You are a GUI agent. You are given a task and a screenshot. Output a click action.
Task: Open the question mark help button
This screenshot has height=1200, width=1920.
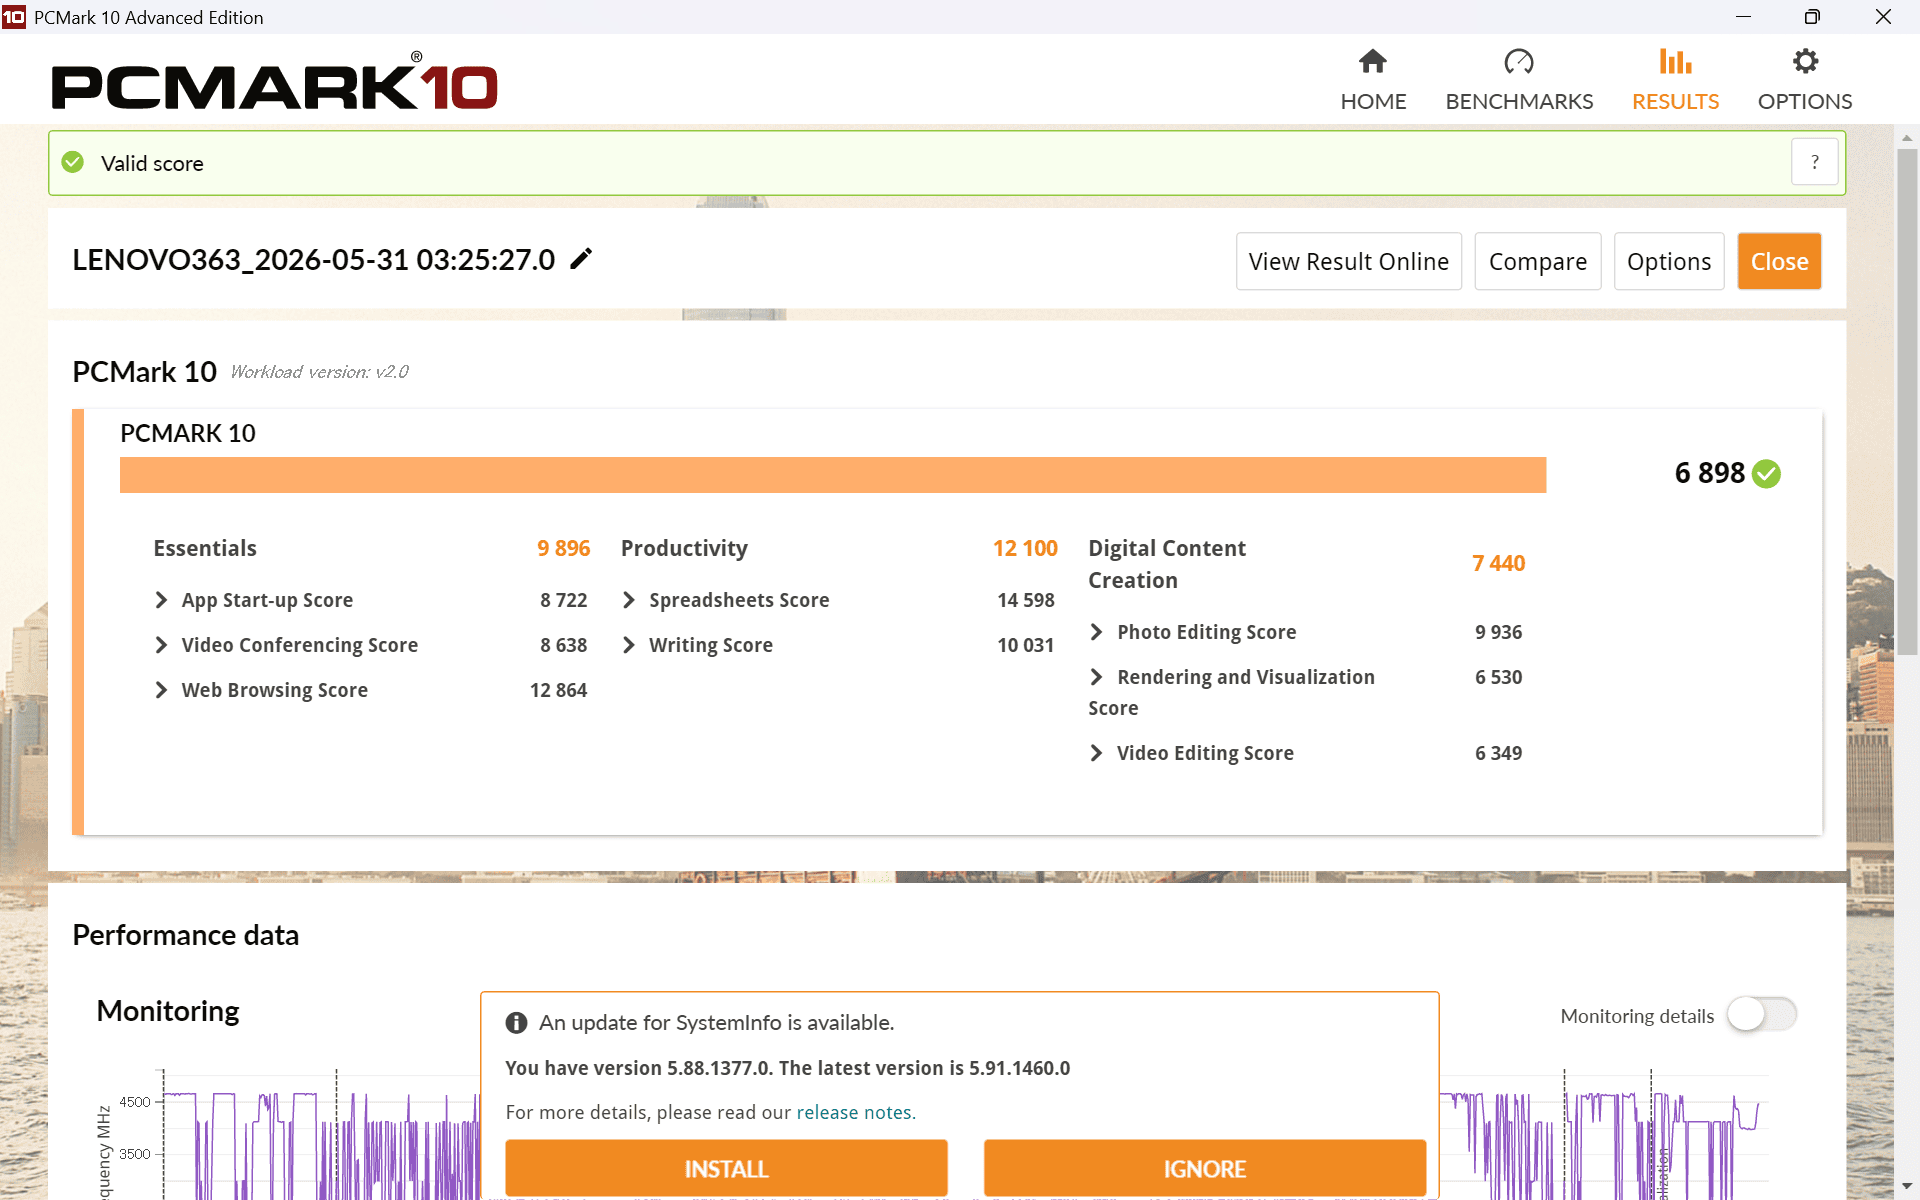pos(1814,162)
